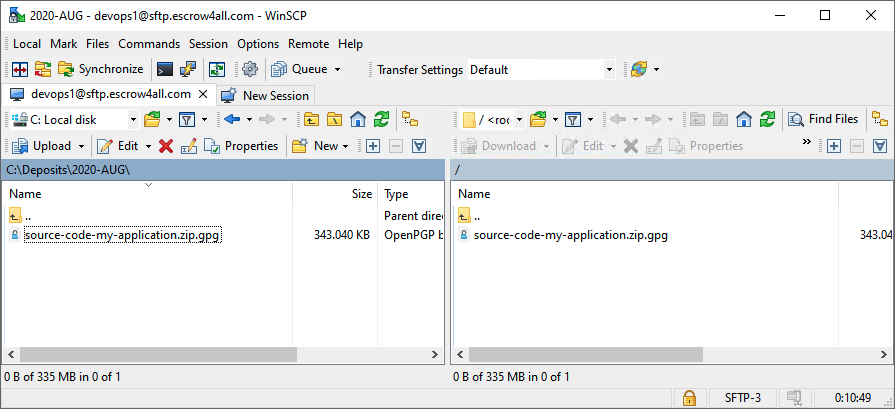Click remote panel open directory folder icon

(538, 119)
